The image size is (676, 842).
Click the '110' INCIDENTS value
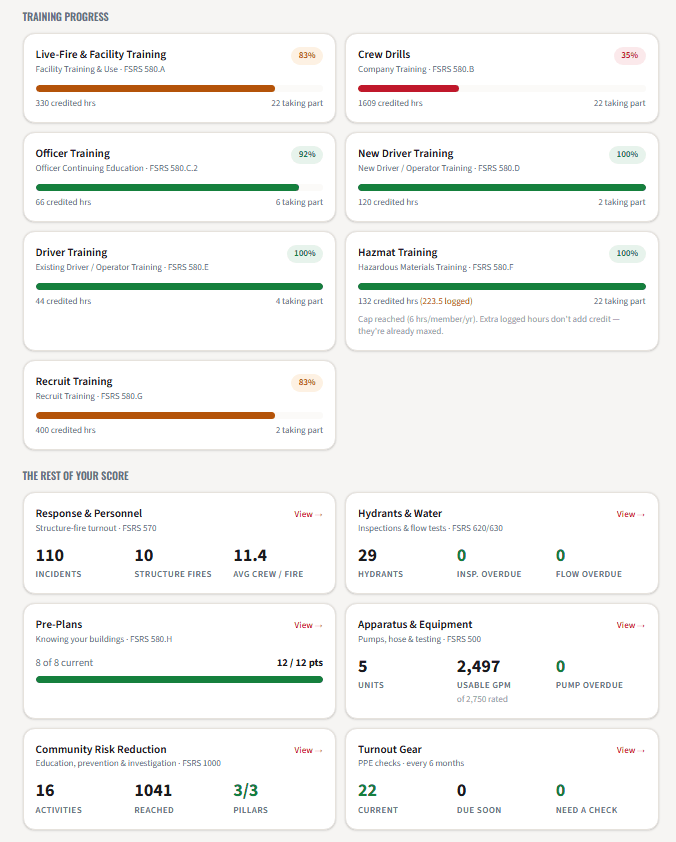click(50, 555)
